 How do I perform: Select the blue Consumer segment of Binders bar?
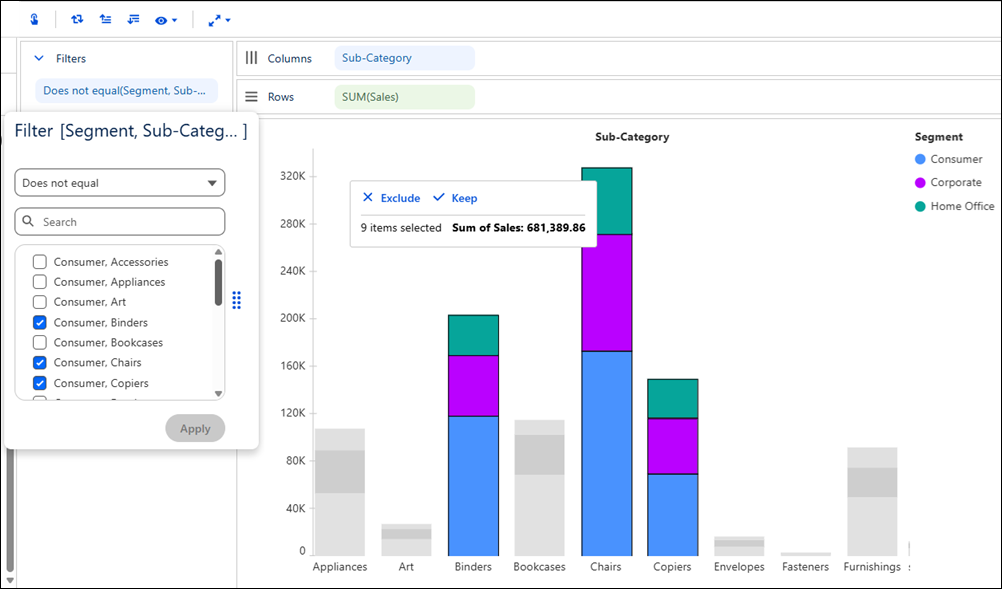click(474, 486)
